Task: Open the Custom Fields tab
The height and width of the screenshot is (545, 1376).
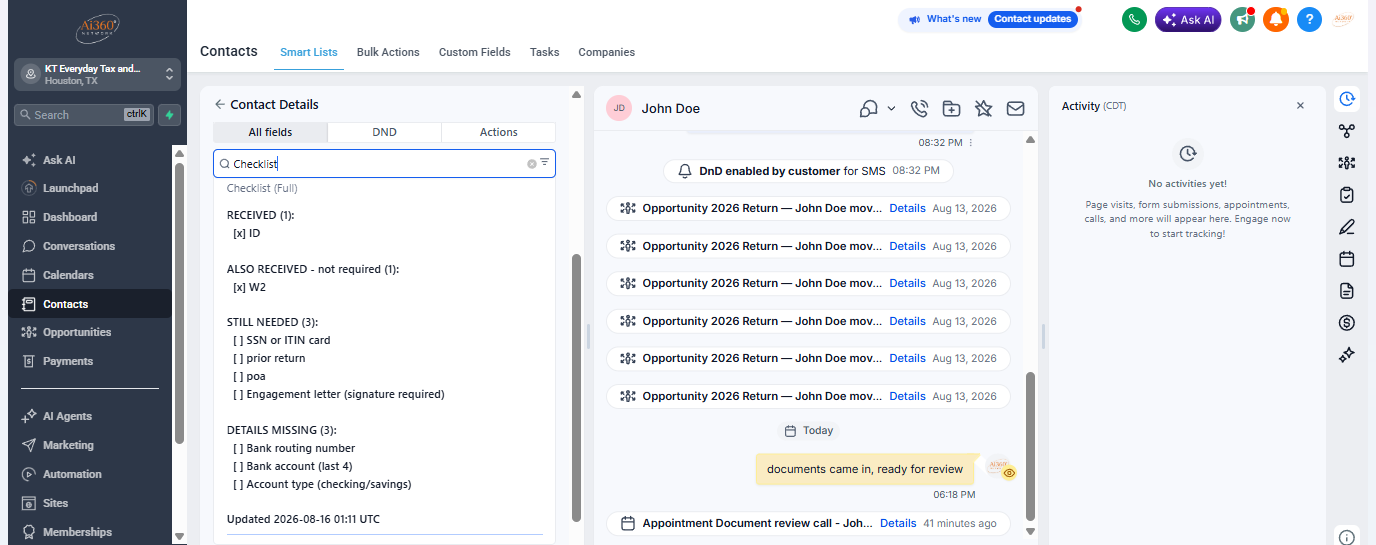Action: (x=475, y=52)
